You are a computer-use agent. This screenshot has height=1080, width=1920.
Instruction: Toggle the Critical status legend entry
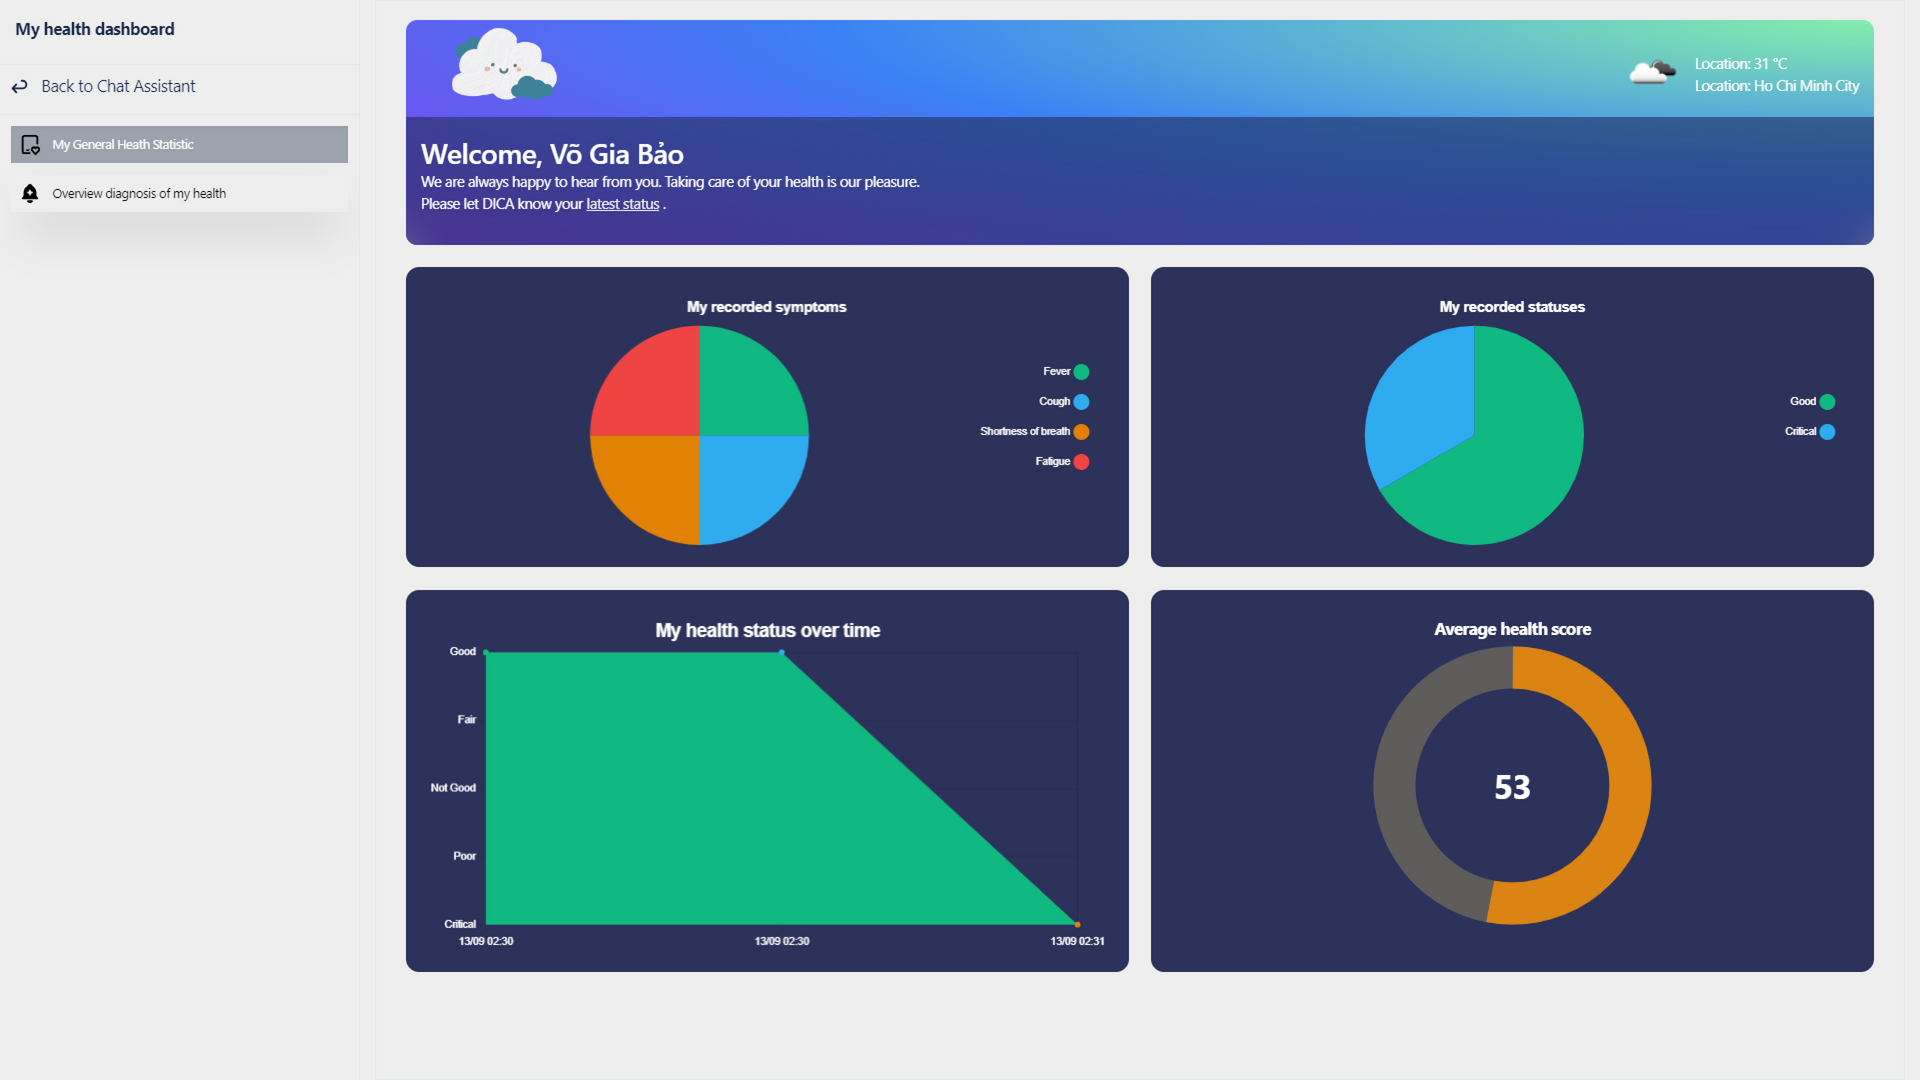tap(1801, 432)
